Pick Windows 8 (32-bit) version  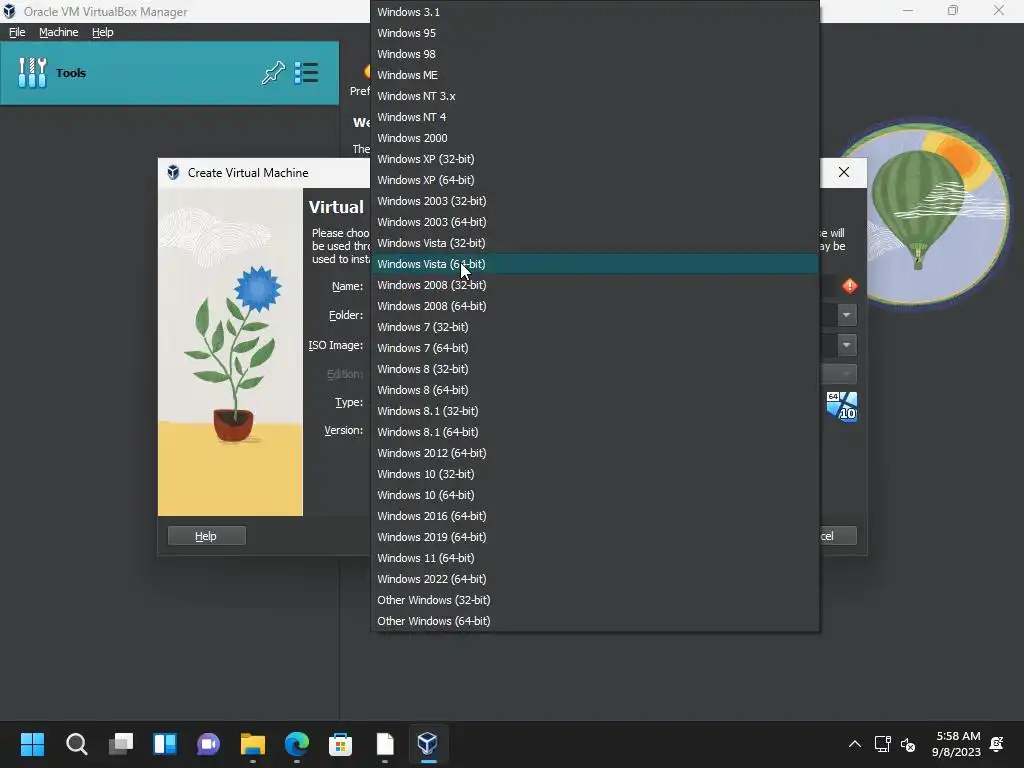click(x=595, y=369)
